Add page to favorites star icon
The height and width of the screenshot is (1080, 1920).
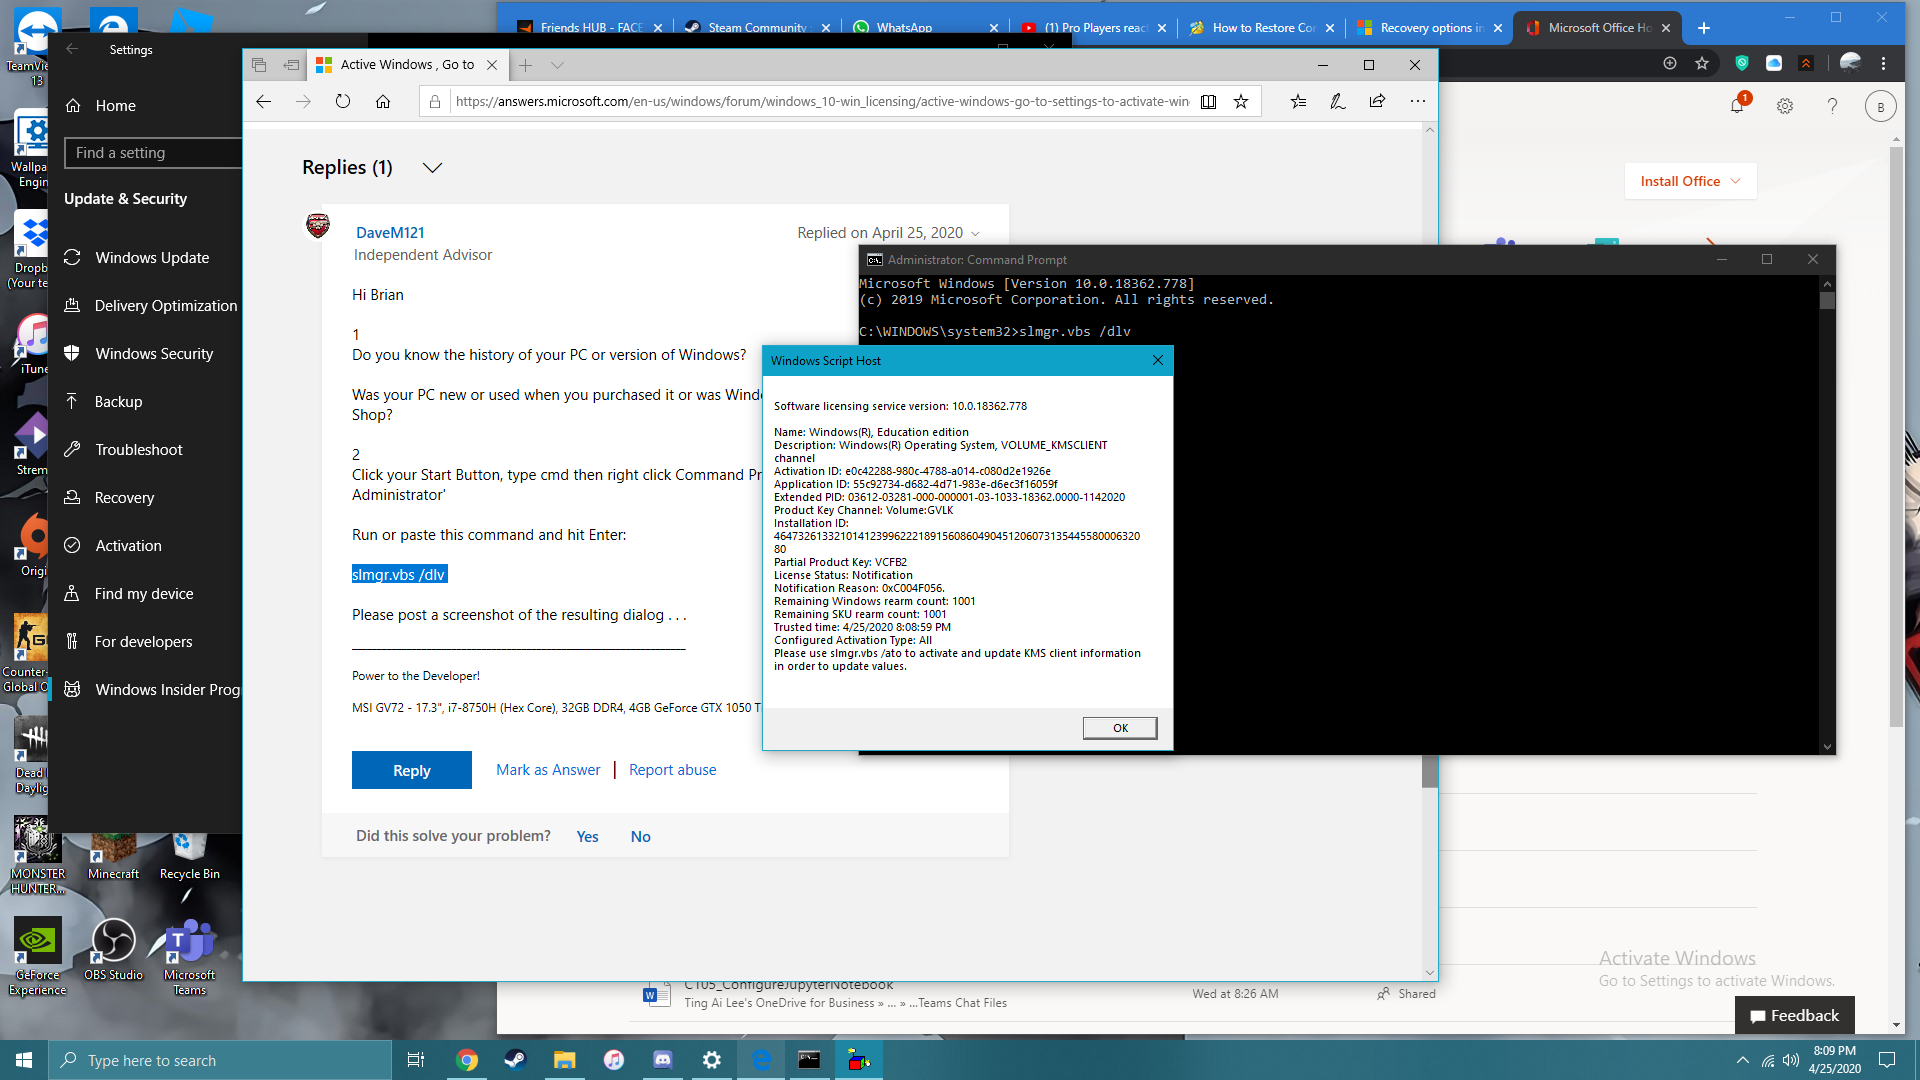coord(1241,101)
